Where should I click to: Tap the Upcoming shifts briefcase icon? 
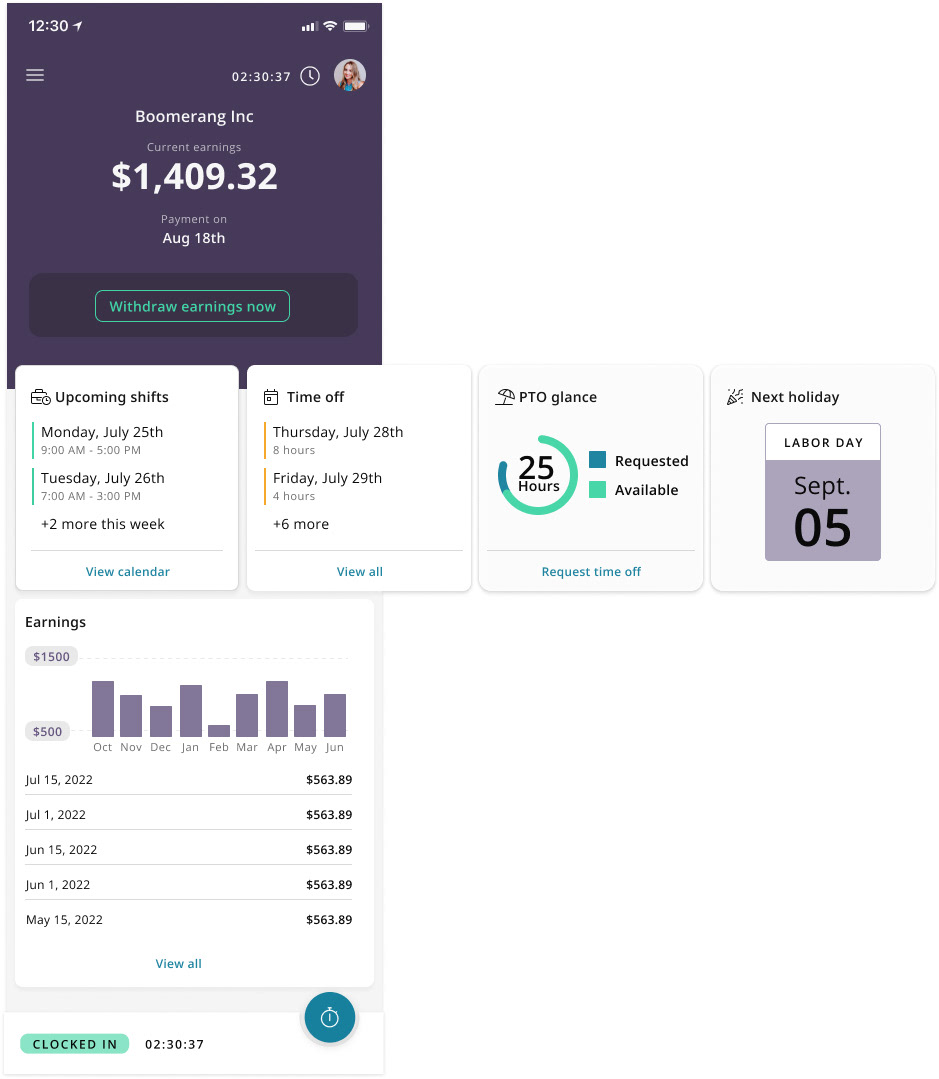41,397
